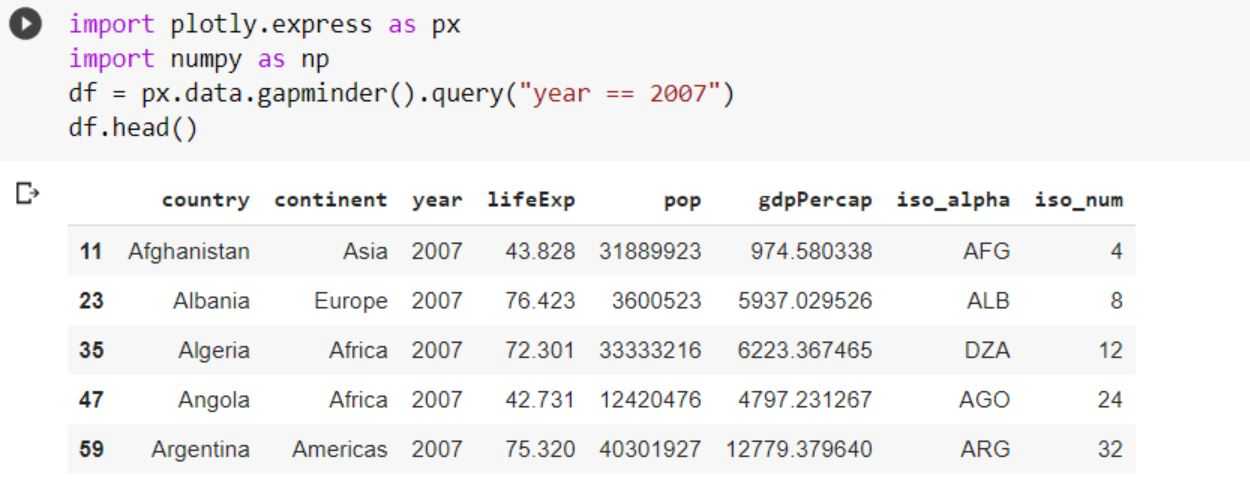The image size is (1250, 479).
Task: Select row index 35 in the table
Action: [92, 351]
